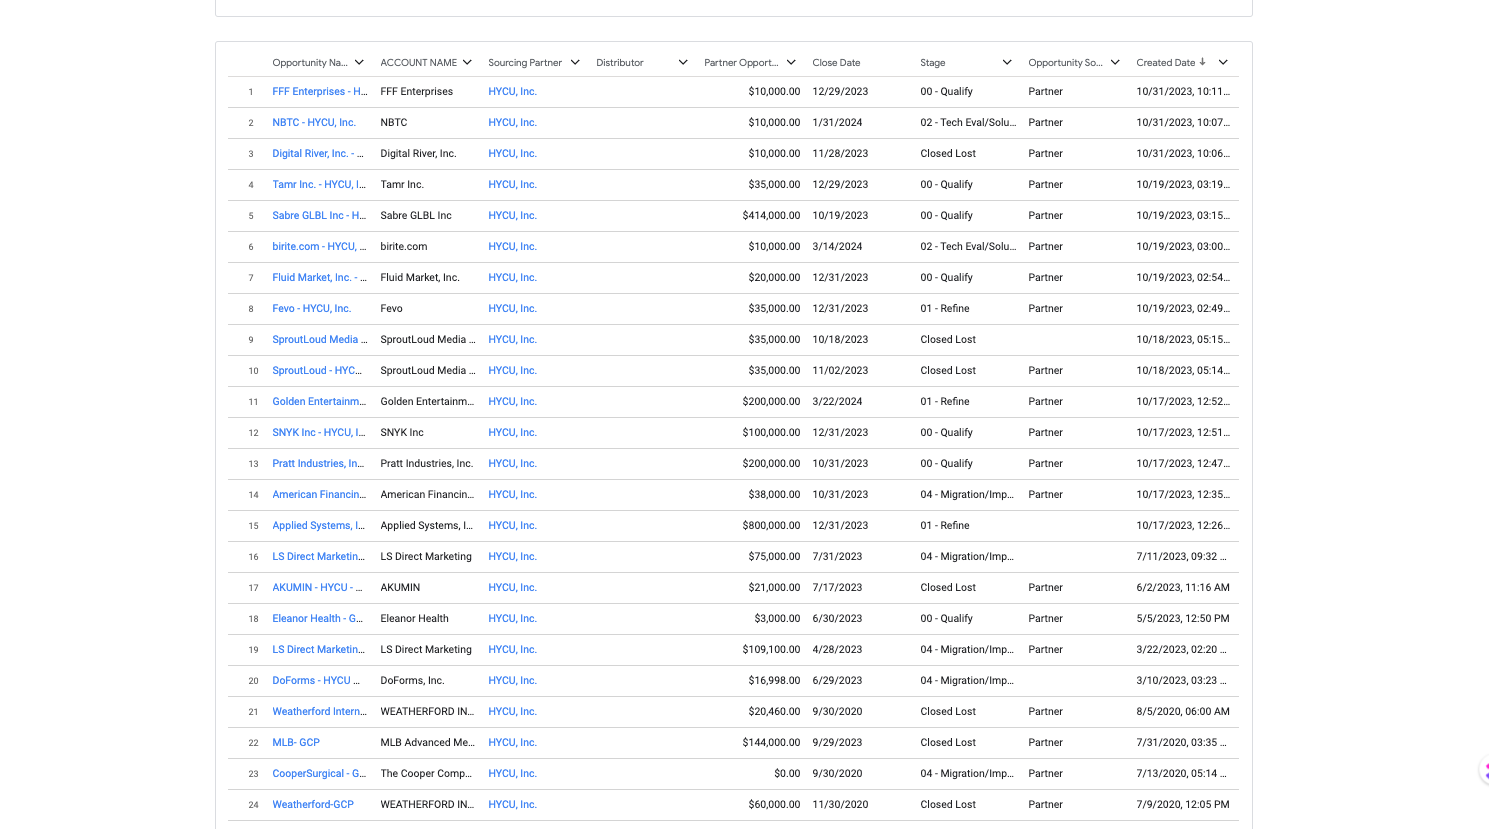Image resolution: width=1489 pixels, height=829 pixels.
Task: Open the Tamr Inc. - HYCU opportunity link
Action: (319, 185)
